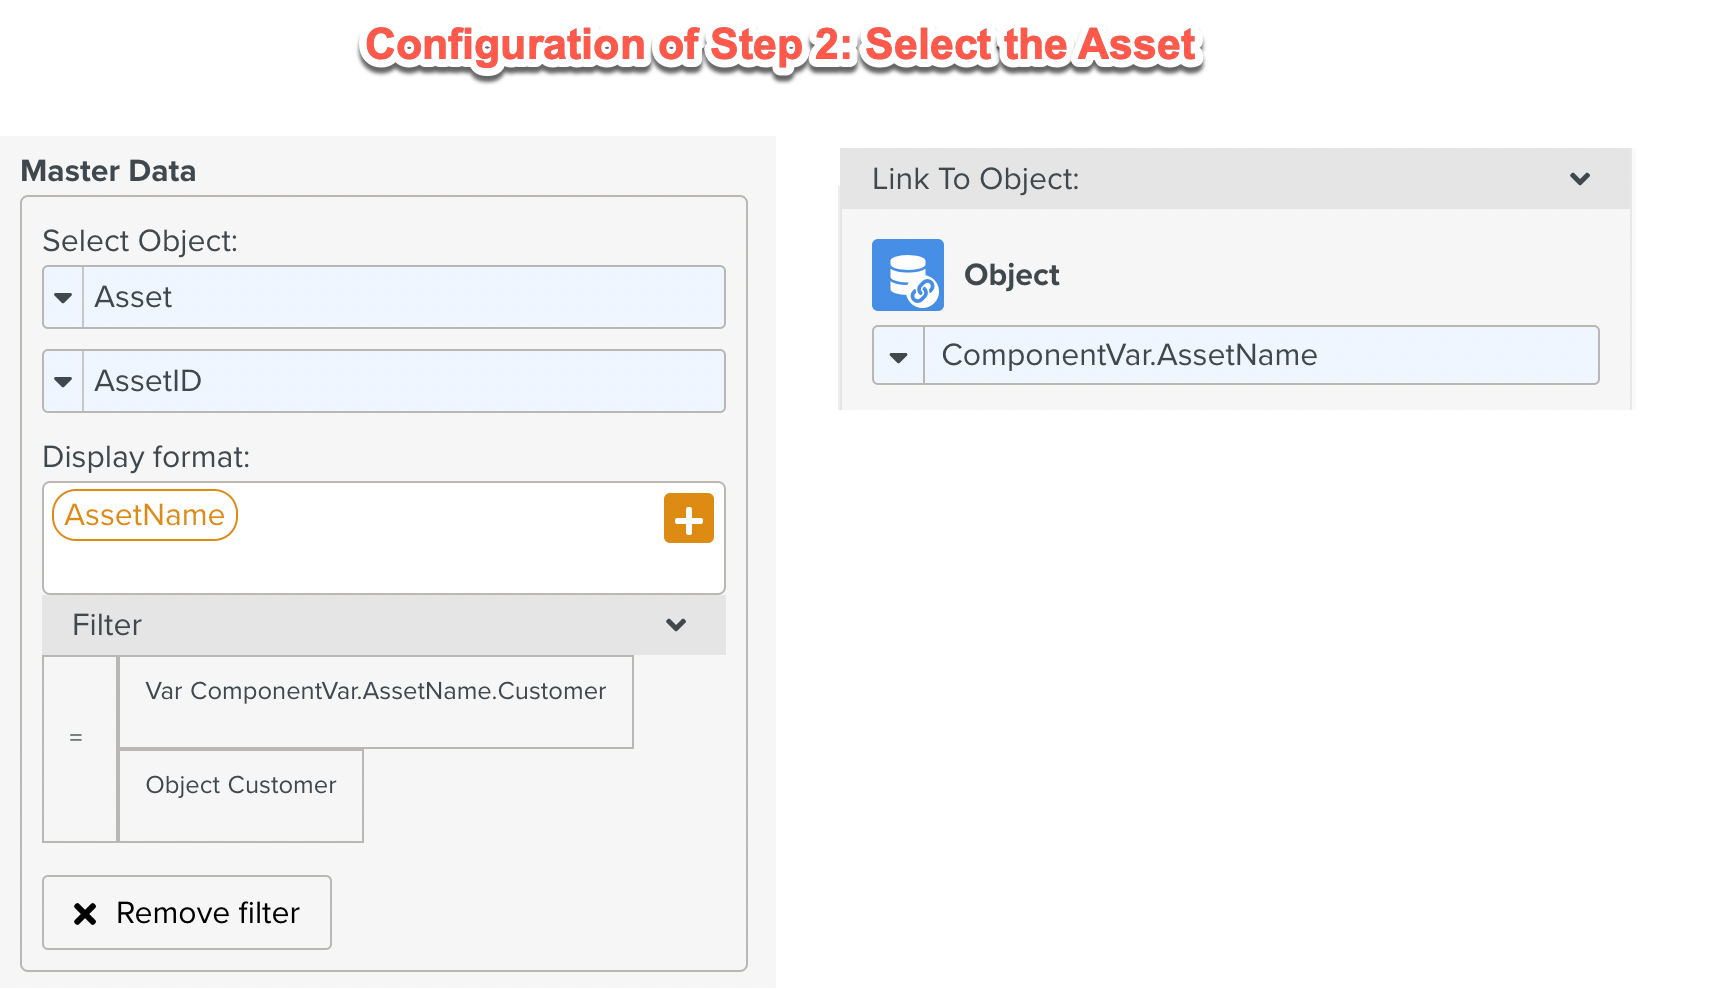Click the orange plus add-field icon
This screenshot has width=1724, height=990.
click(x=688, y=518)
